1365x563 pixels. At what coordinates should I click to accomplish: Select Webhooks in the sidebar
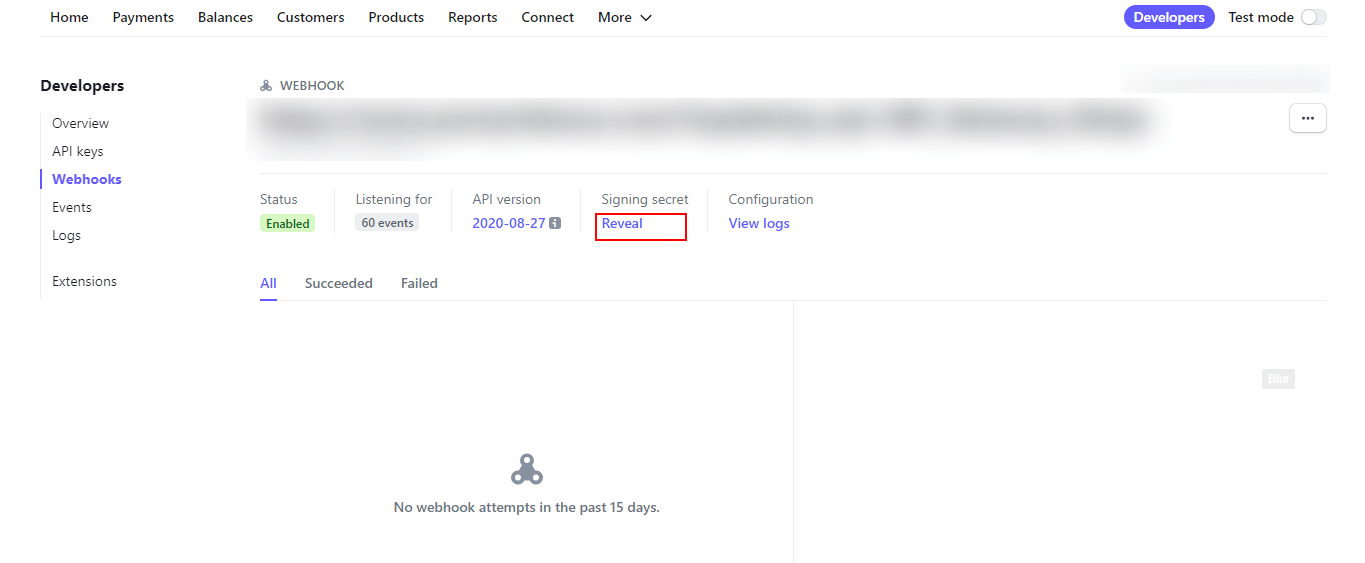point(87,179)
